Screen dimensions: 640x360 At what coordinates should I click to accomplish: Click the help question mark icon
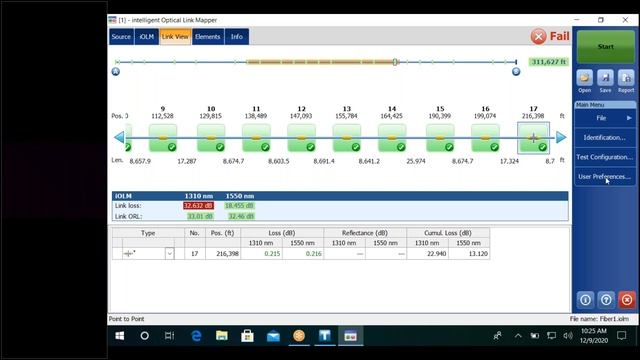point(606,300)
